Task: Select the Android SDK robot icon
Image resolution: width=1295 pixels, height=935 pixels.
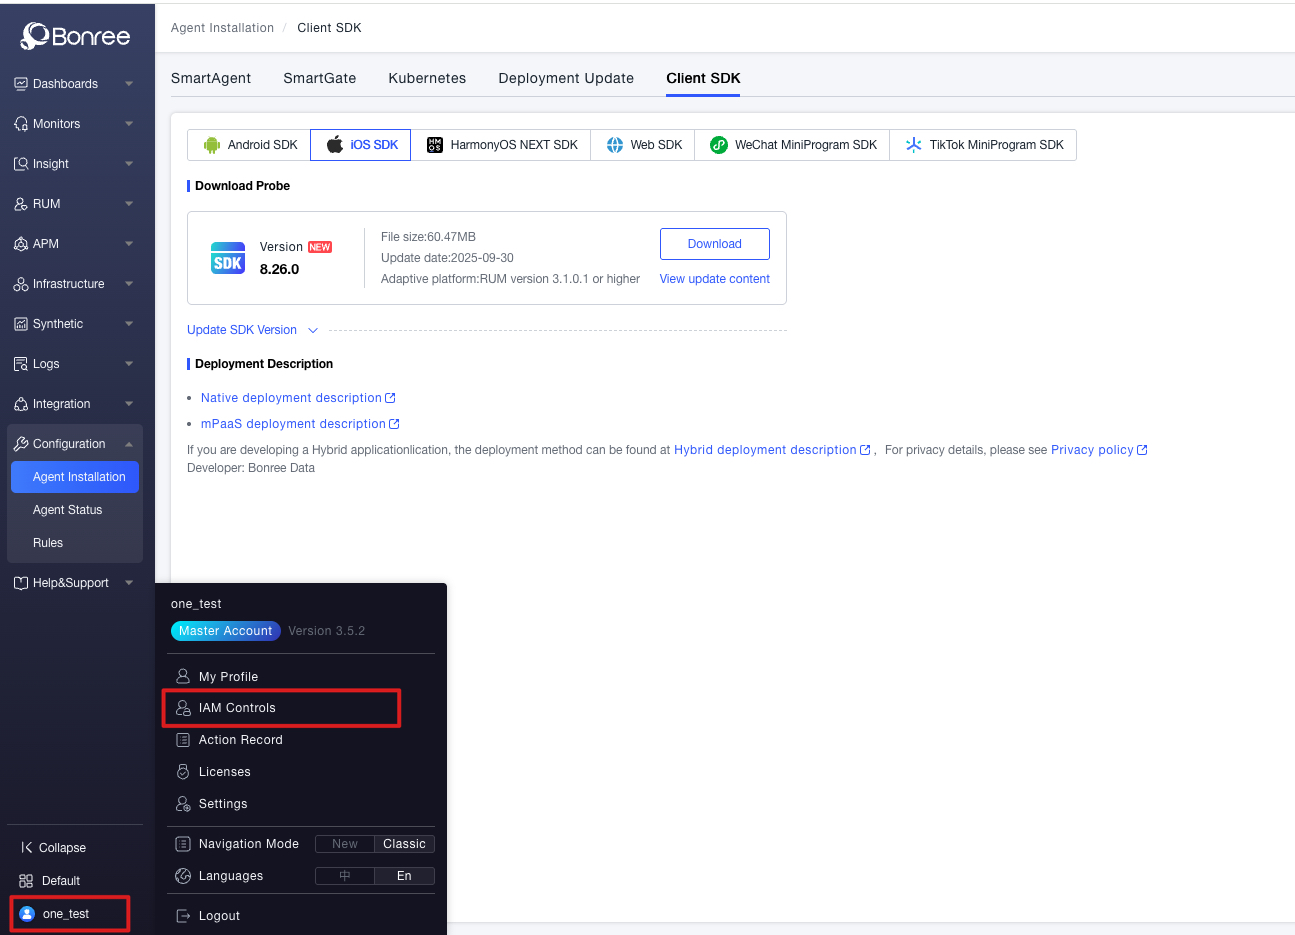Action: 211,145
